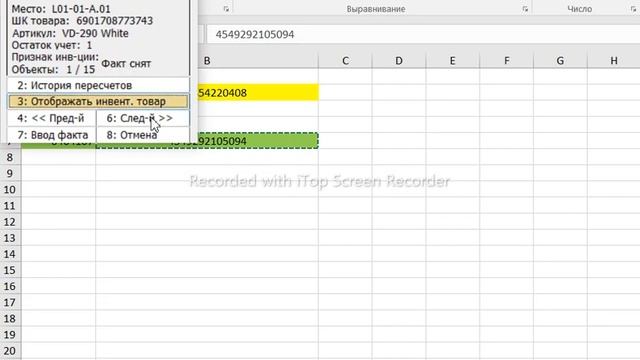Select row 16 header
Image resolution: width=640 pixels, height=360 pixels.
10,287
